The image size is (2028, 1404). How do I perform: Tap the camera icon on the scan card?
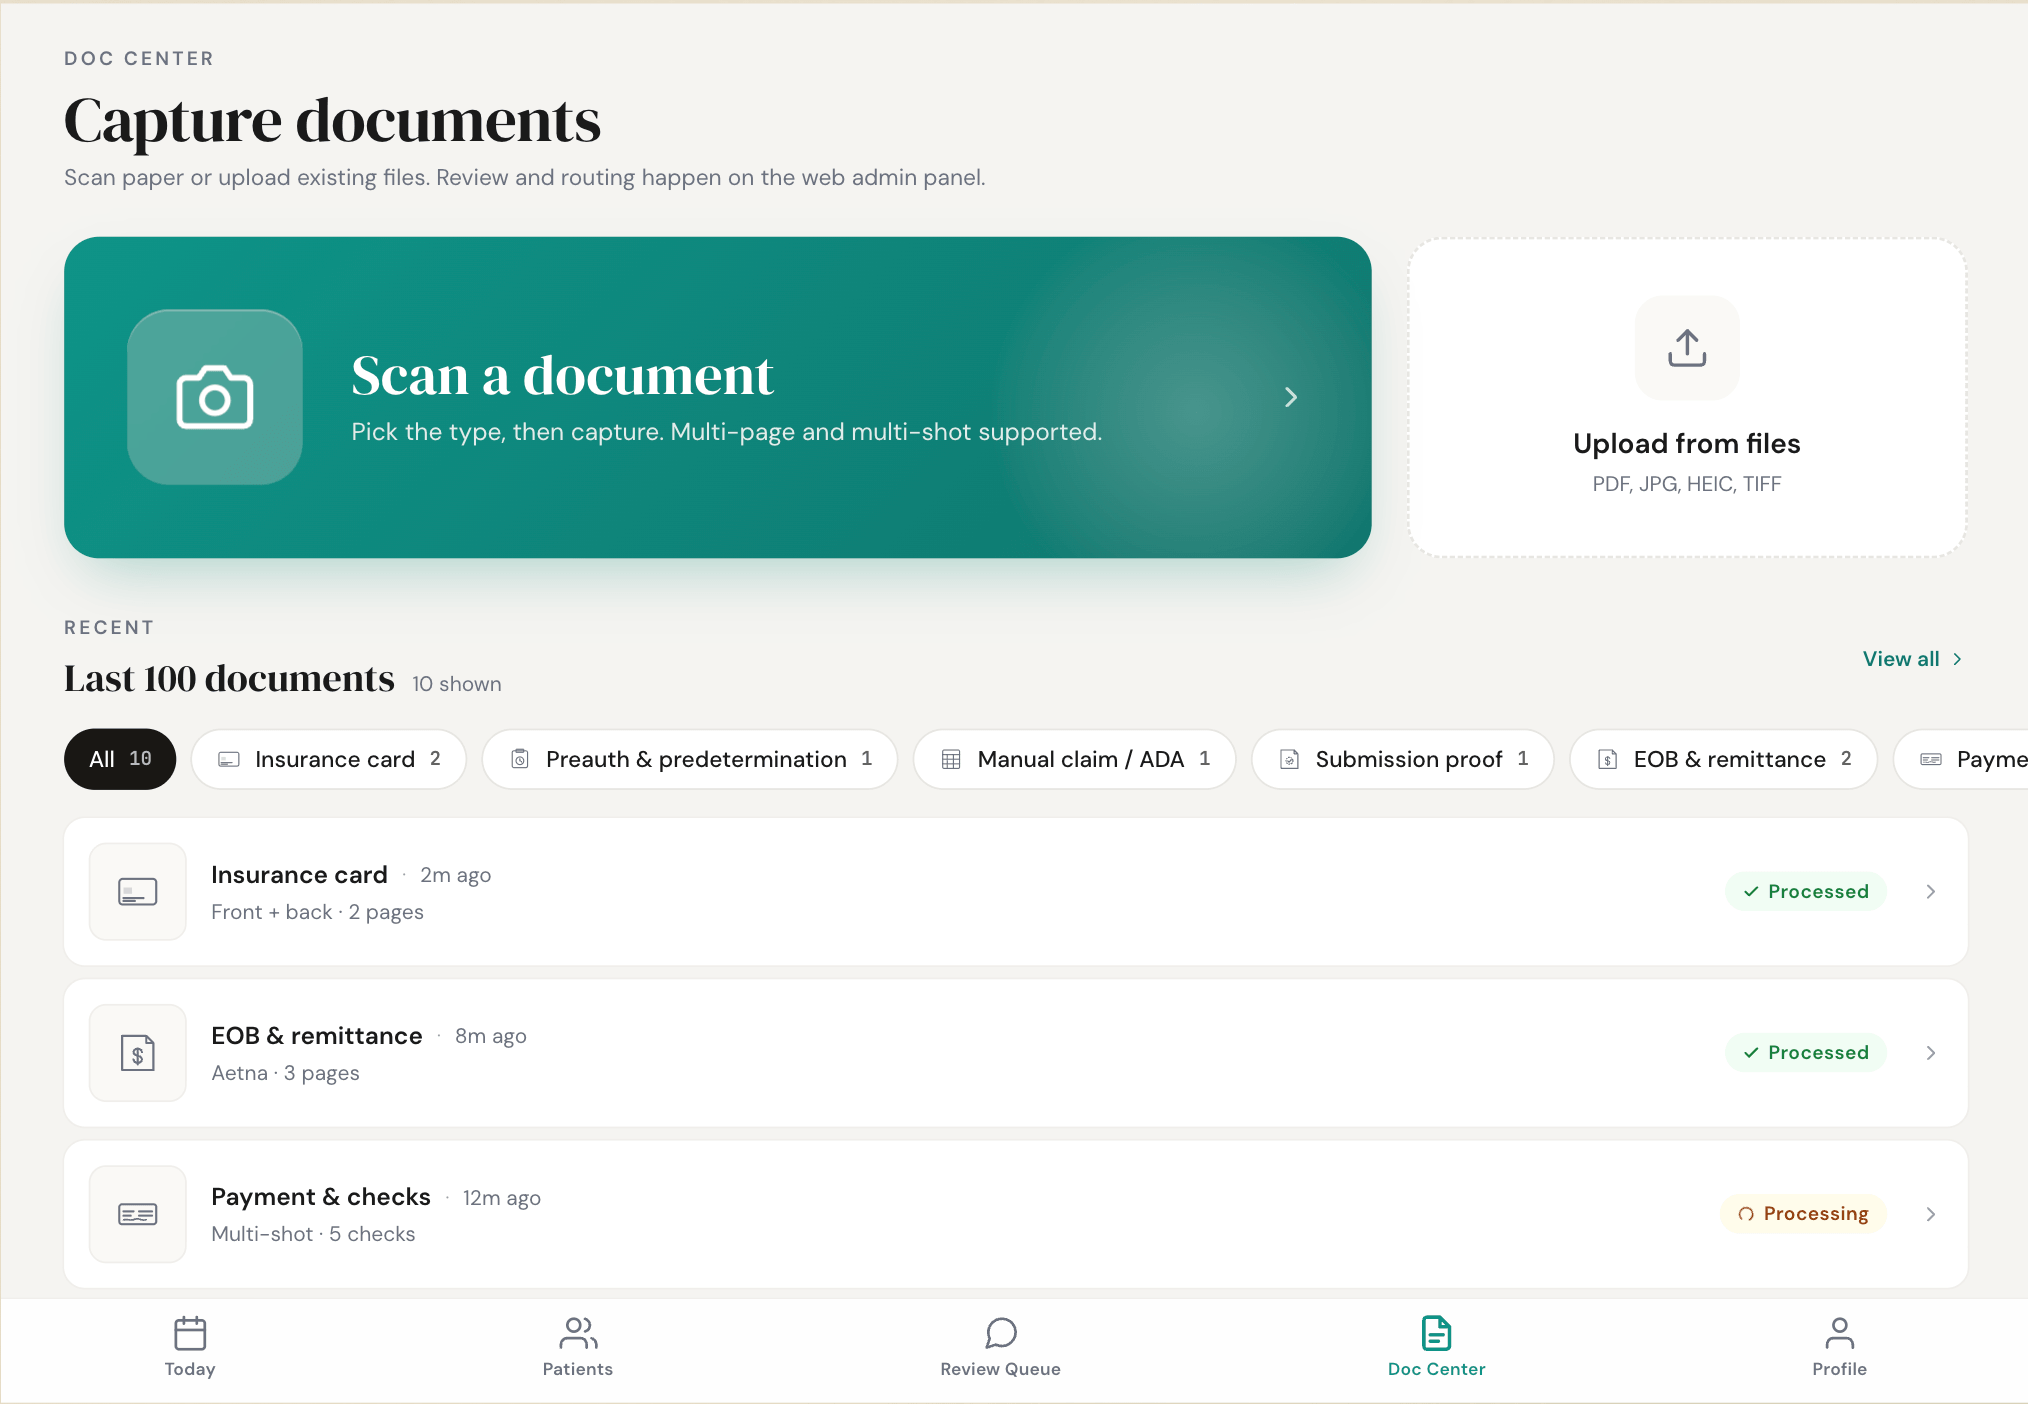click(215, 397)
